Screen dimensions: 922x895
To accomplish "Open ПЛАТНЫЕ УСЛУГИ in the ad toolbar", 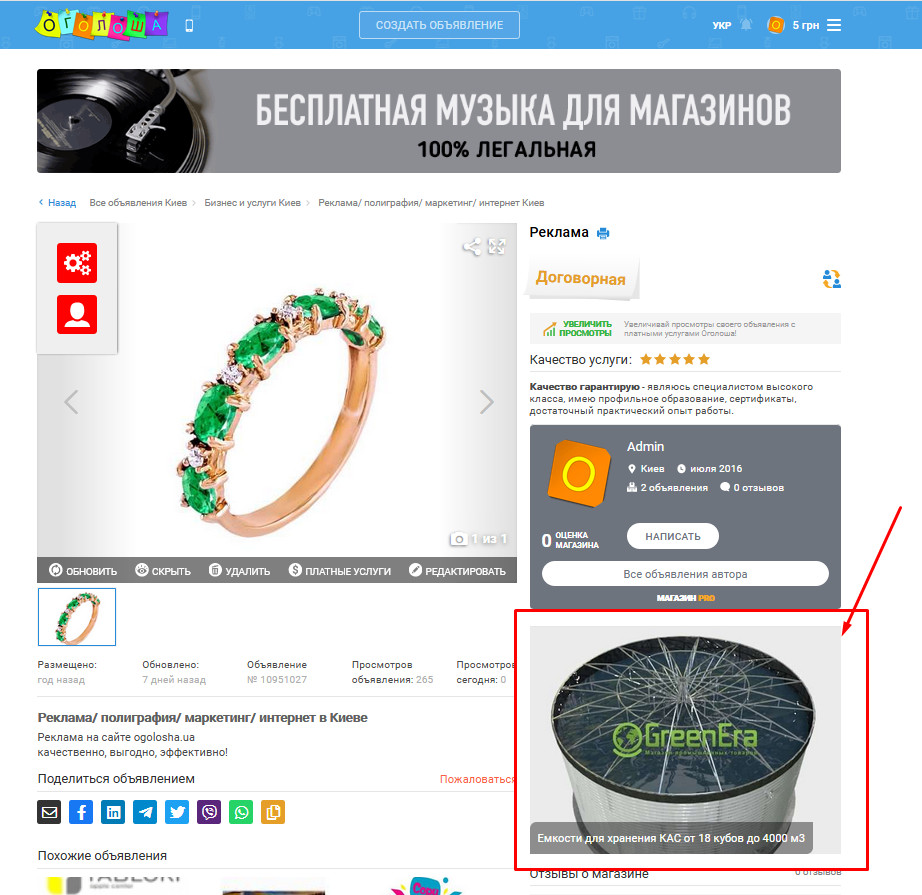I will [x=340, y=570].
